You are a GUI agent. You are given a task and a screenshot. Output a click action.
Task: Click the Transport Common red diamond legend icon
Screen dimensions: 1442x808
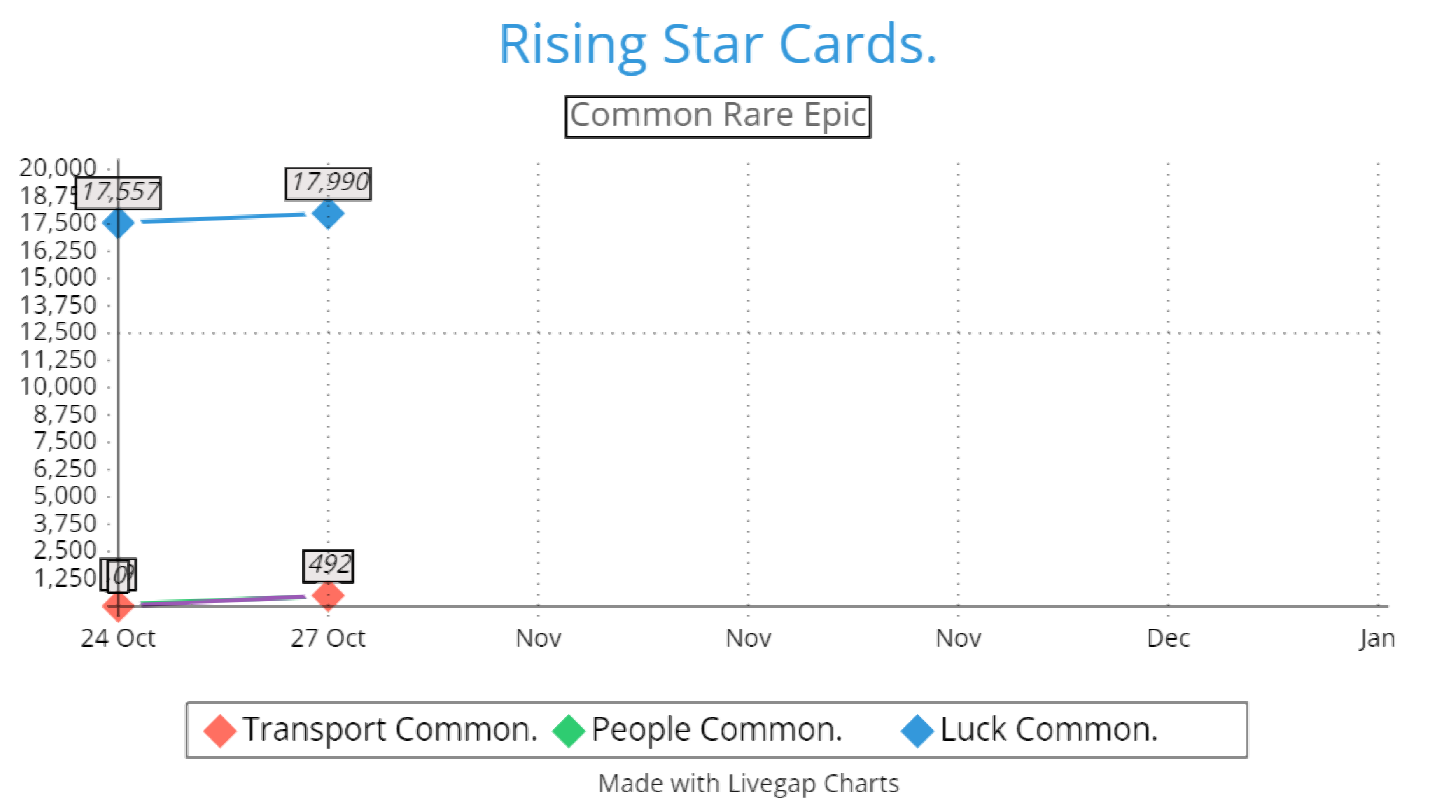220,731
